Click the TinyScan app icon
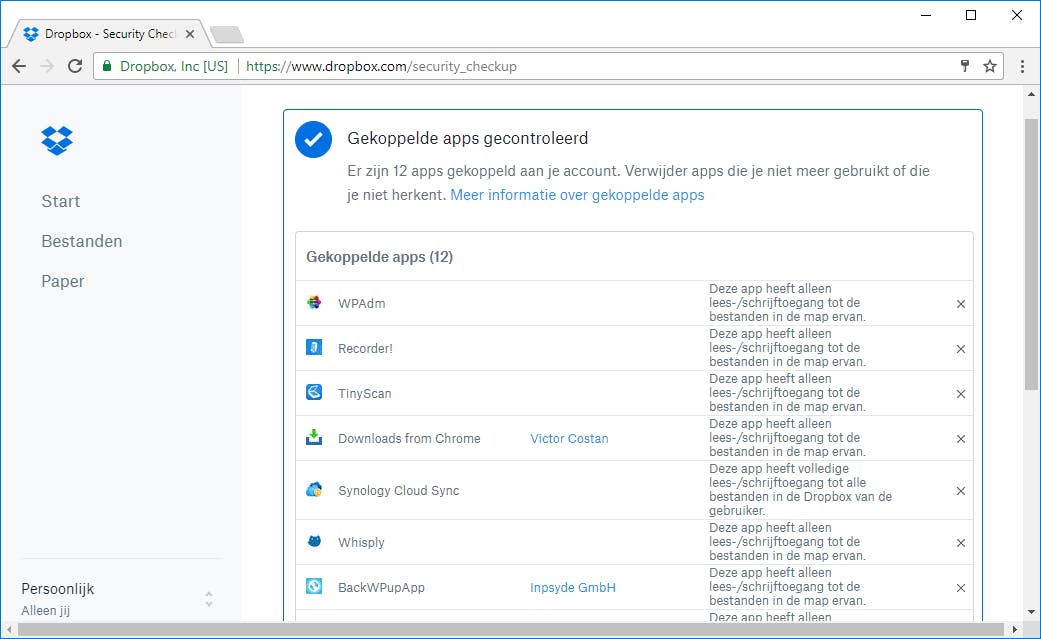This screenshot has width=1041, height=639. (x=314, y=393)
